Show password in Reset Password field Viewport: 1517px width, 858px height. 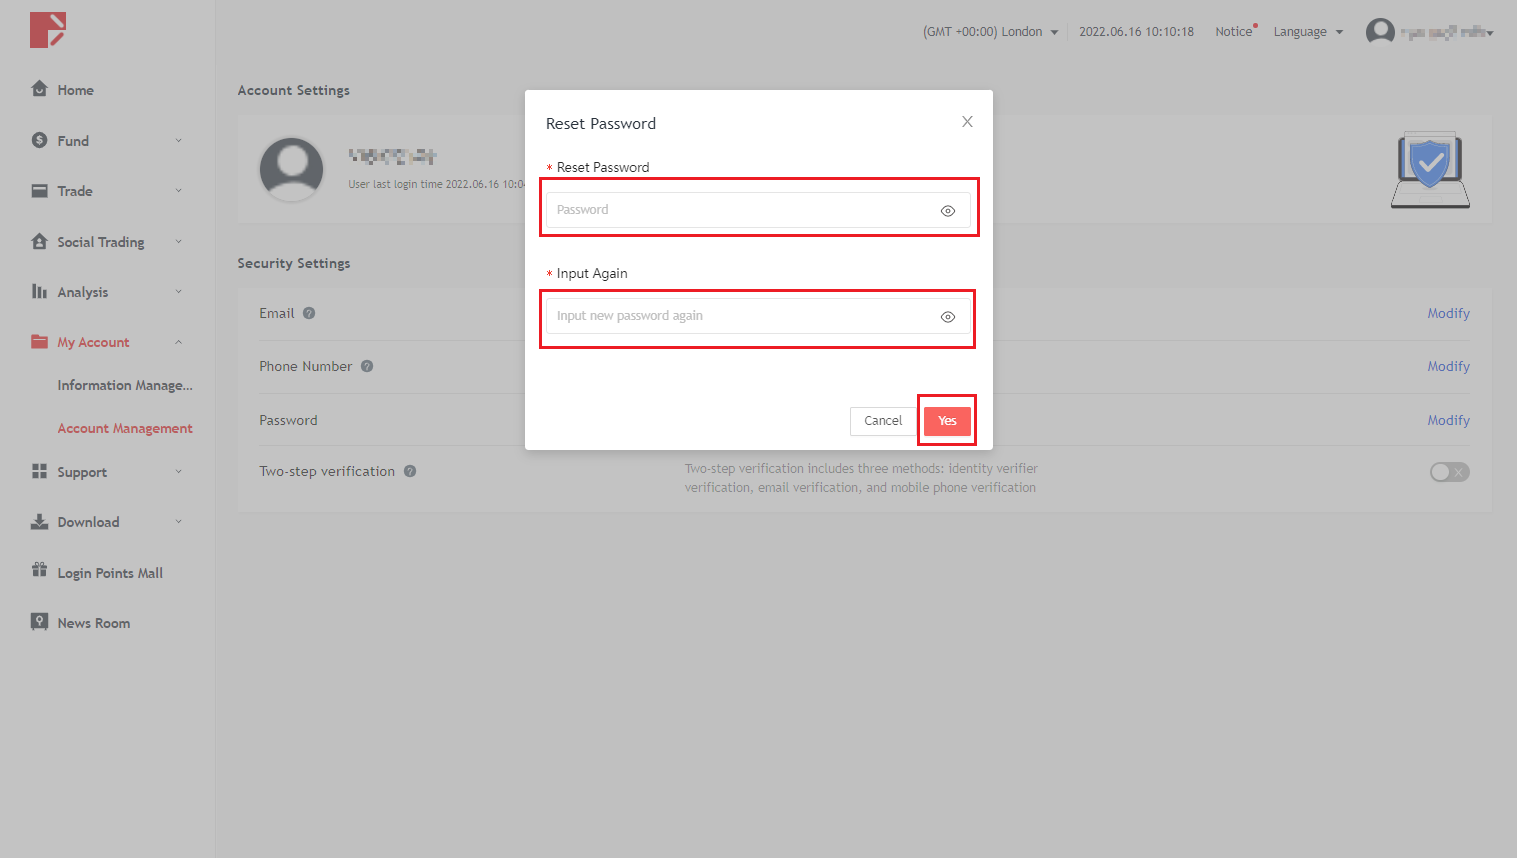947,211
